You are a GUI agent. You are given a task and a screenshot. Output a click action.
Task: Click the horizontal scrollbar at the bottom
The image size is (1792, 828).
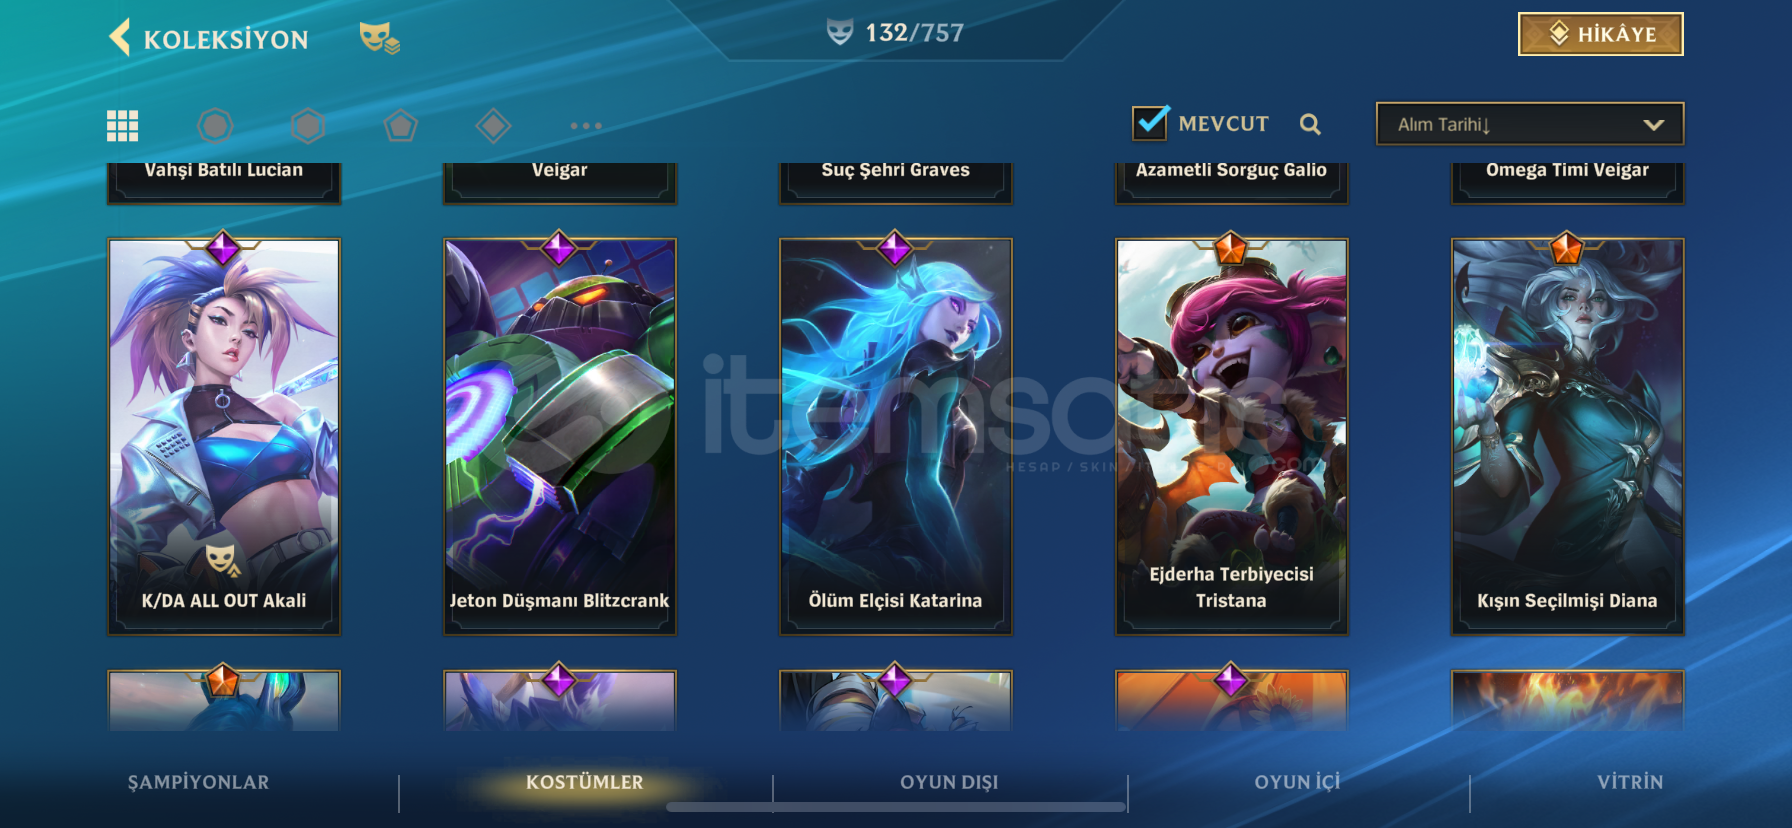896,807
